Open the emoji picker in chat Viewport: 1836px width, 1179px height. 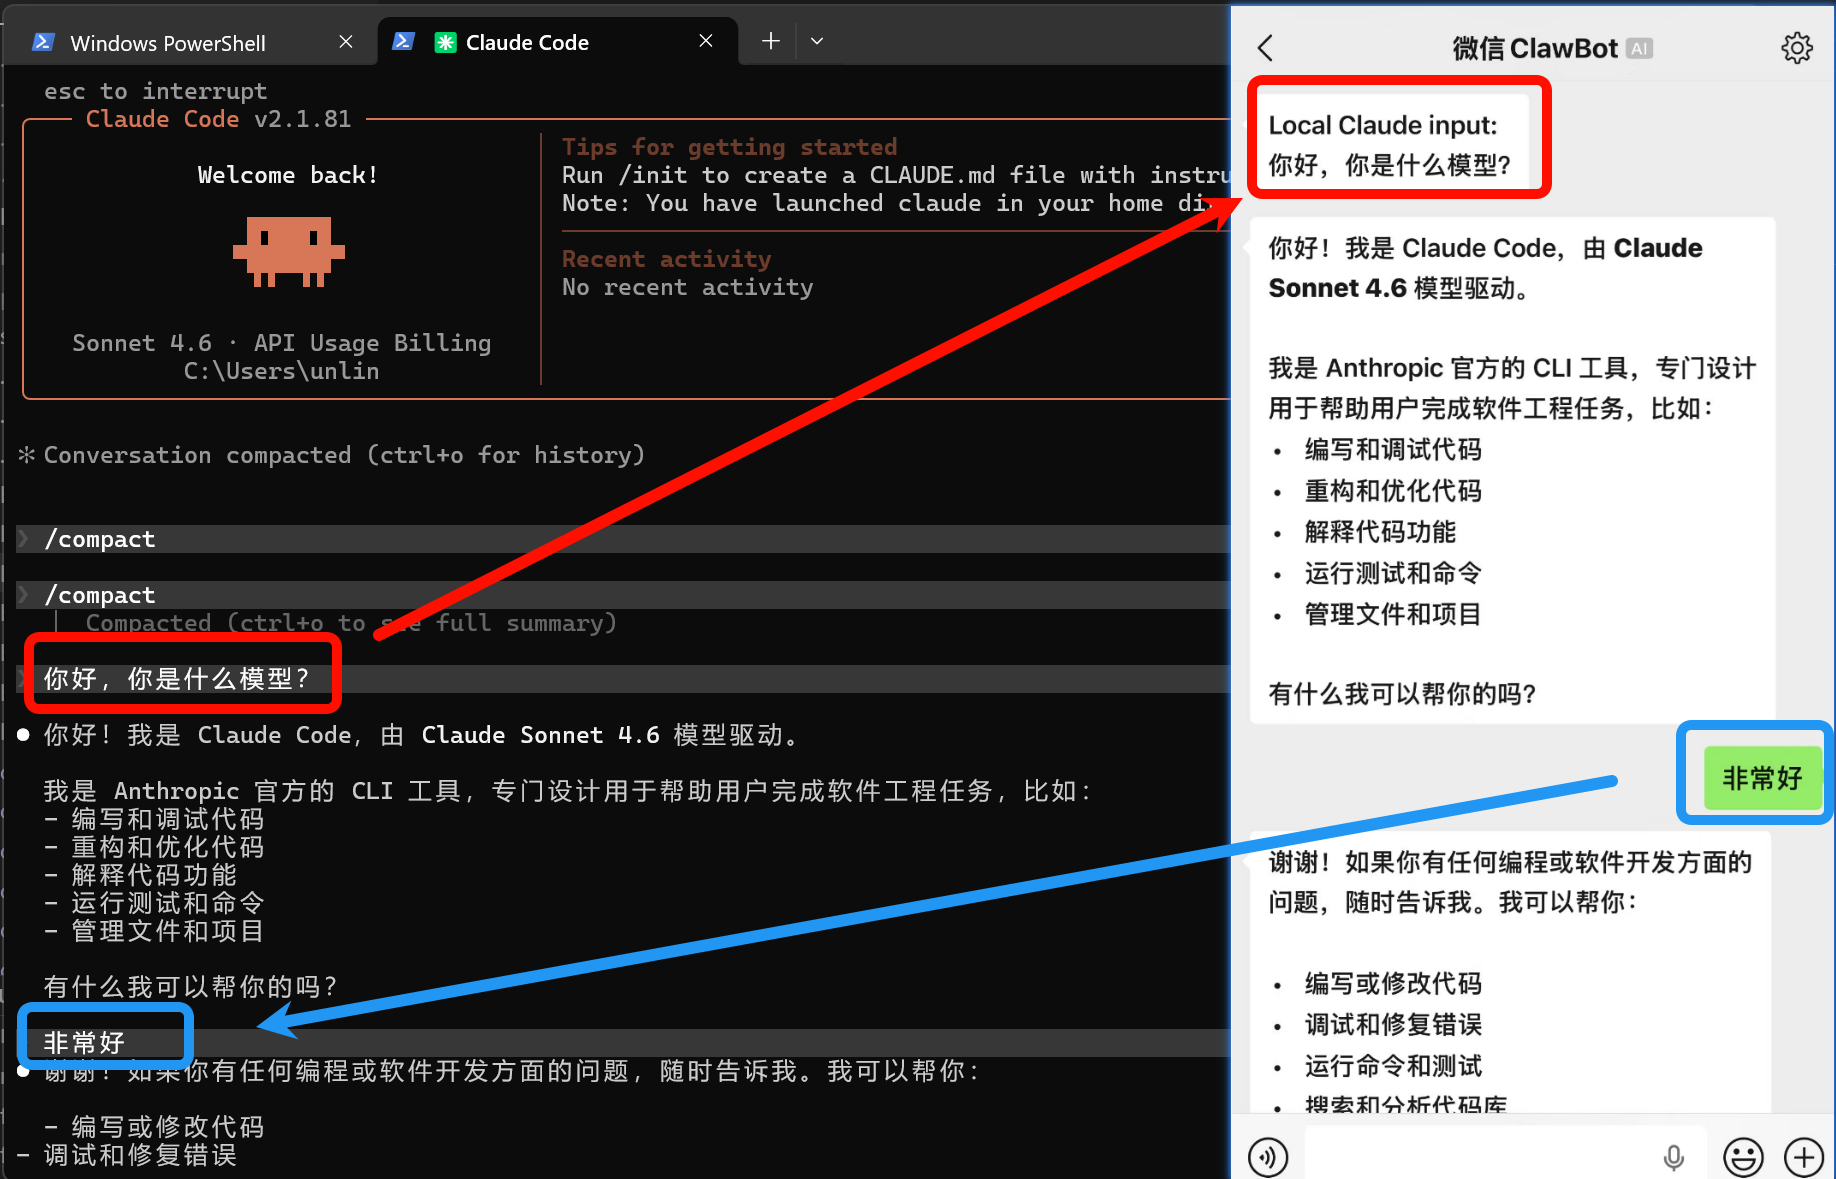(1743, 1157)
